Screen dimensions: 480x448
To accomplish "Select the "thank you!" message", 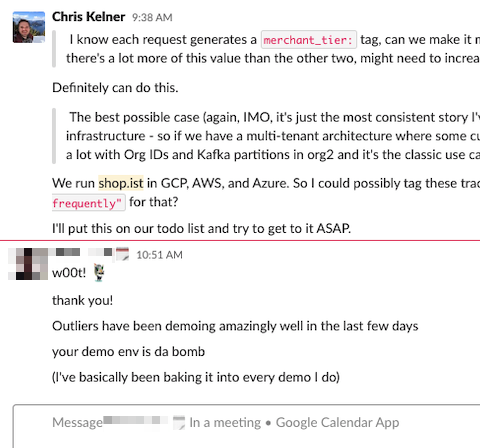I will 83,300.
